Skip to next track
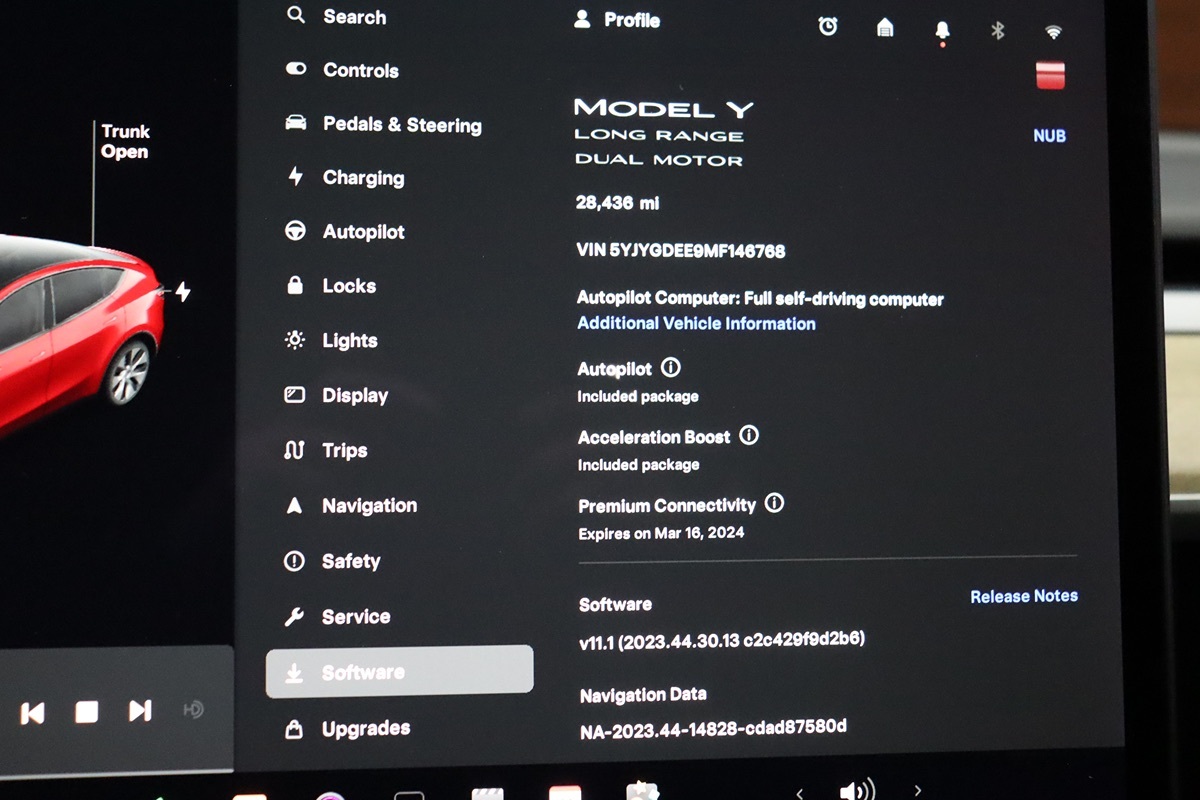1200x800 pixels. [x=140, y=711]
